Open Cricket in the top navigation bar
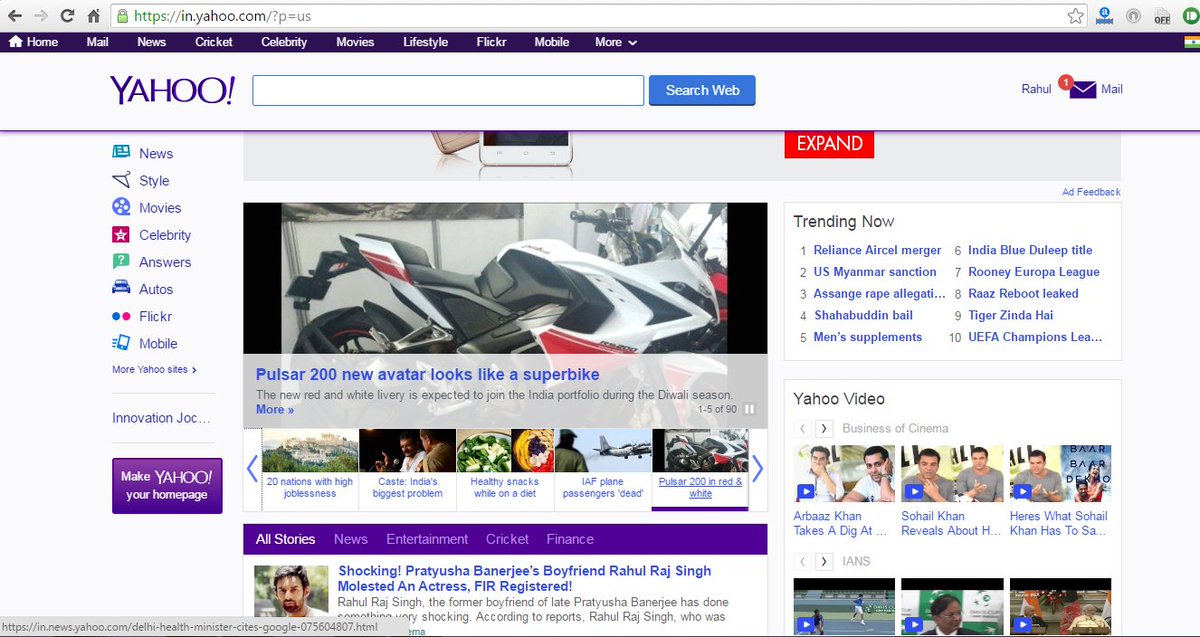The image size is (1200, 637). (x=214, y=42)
